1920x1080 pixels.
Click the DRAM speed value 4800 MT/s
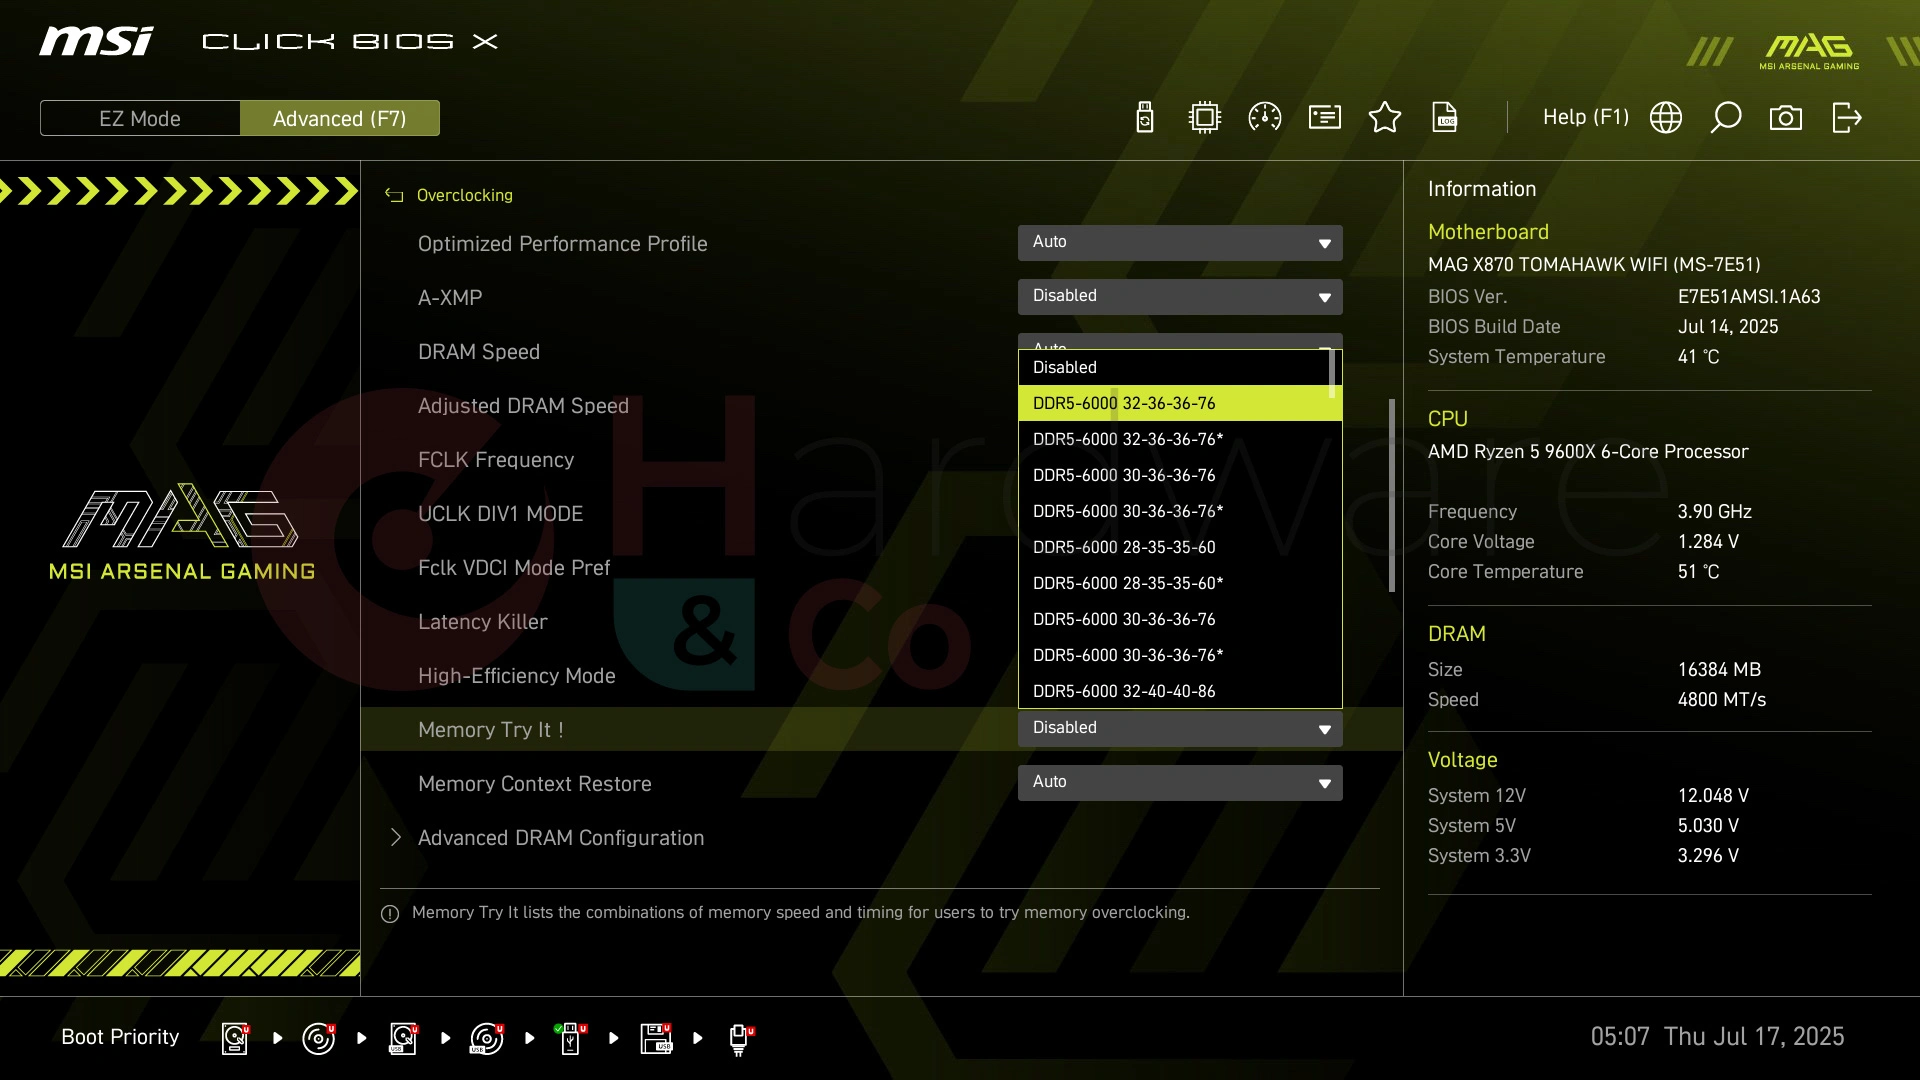coord(1722,700)
